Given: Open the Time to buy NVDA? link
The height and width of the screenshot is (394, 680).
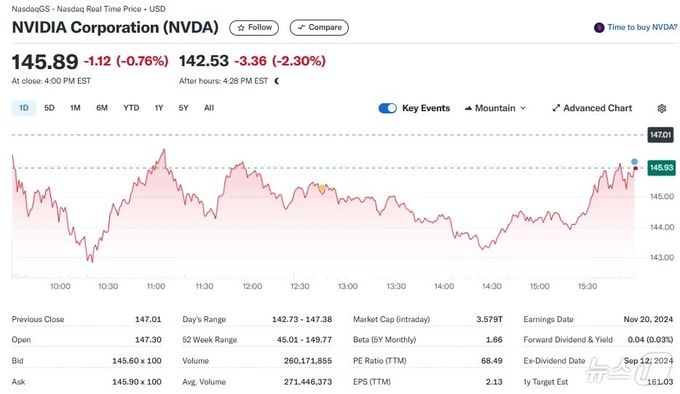Looking at the screenshot, I should pos(642,27).
